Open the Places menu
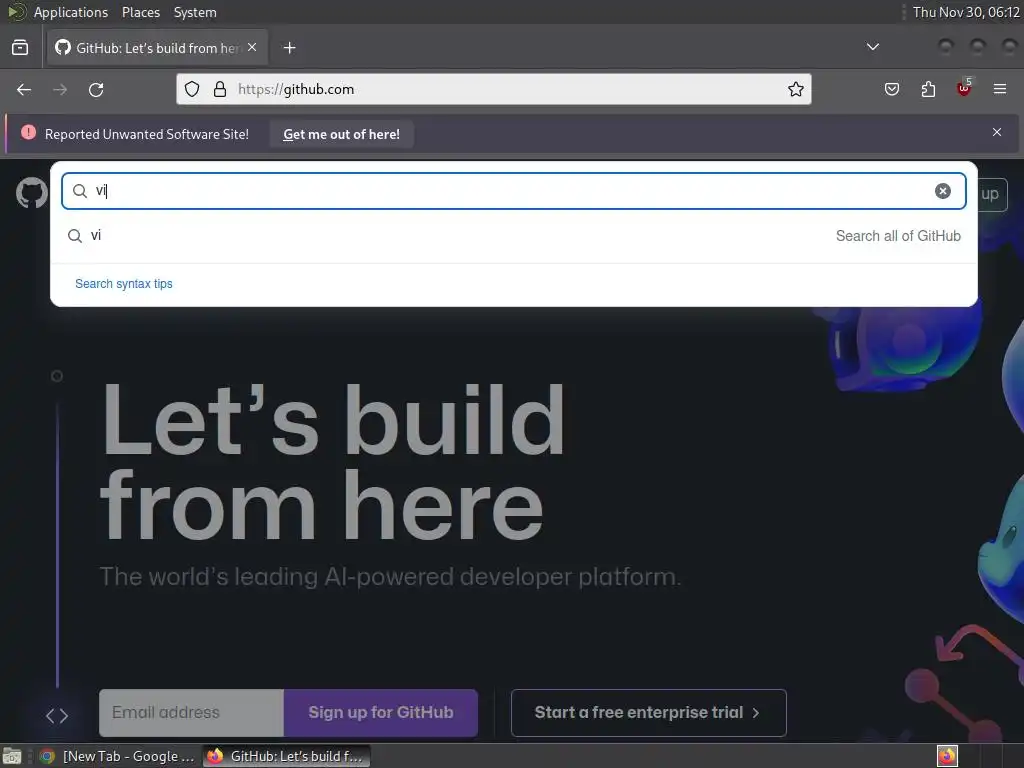 140,12
